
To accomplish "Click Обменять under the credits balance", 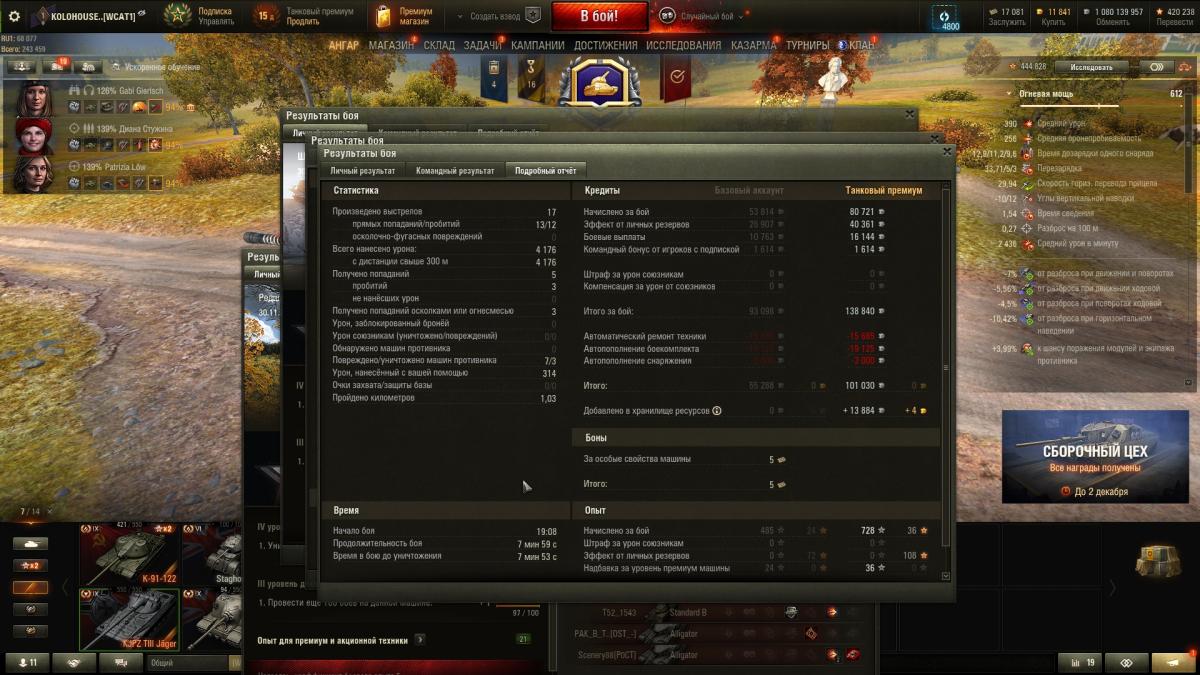I will point(1112,21).
